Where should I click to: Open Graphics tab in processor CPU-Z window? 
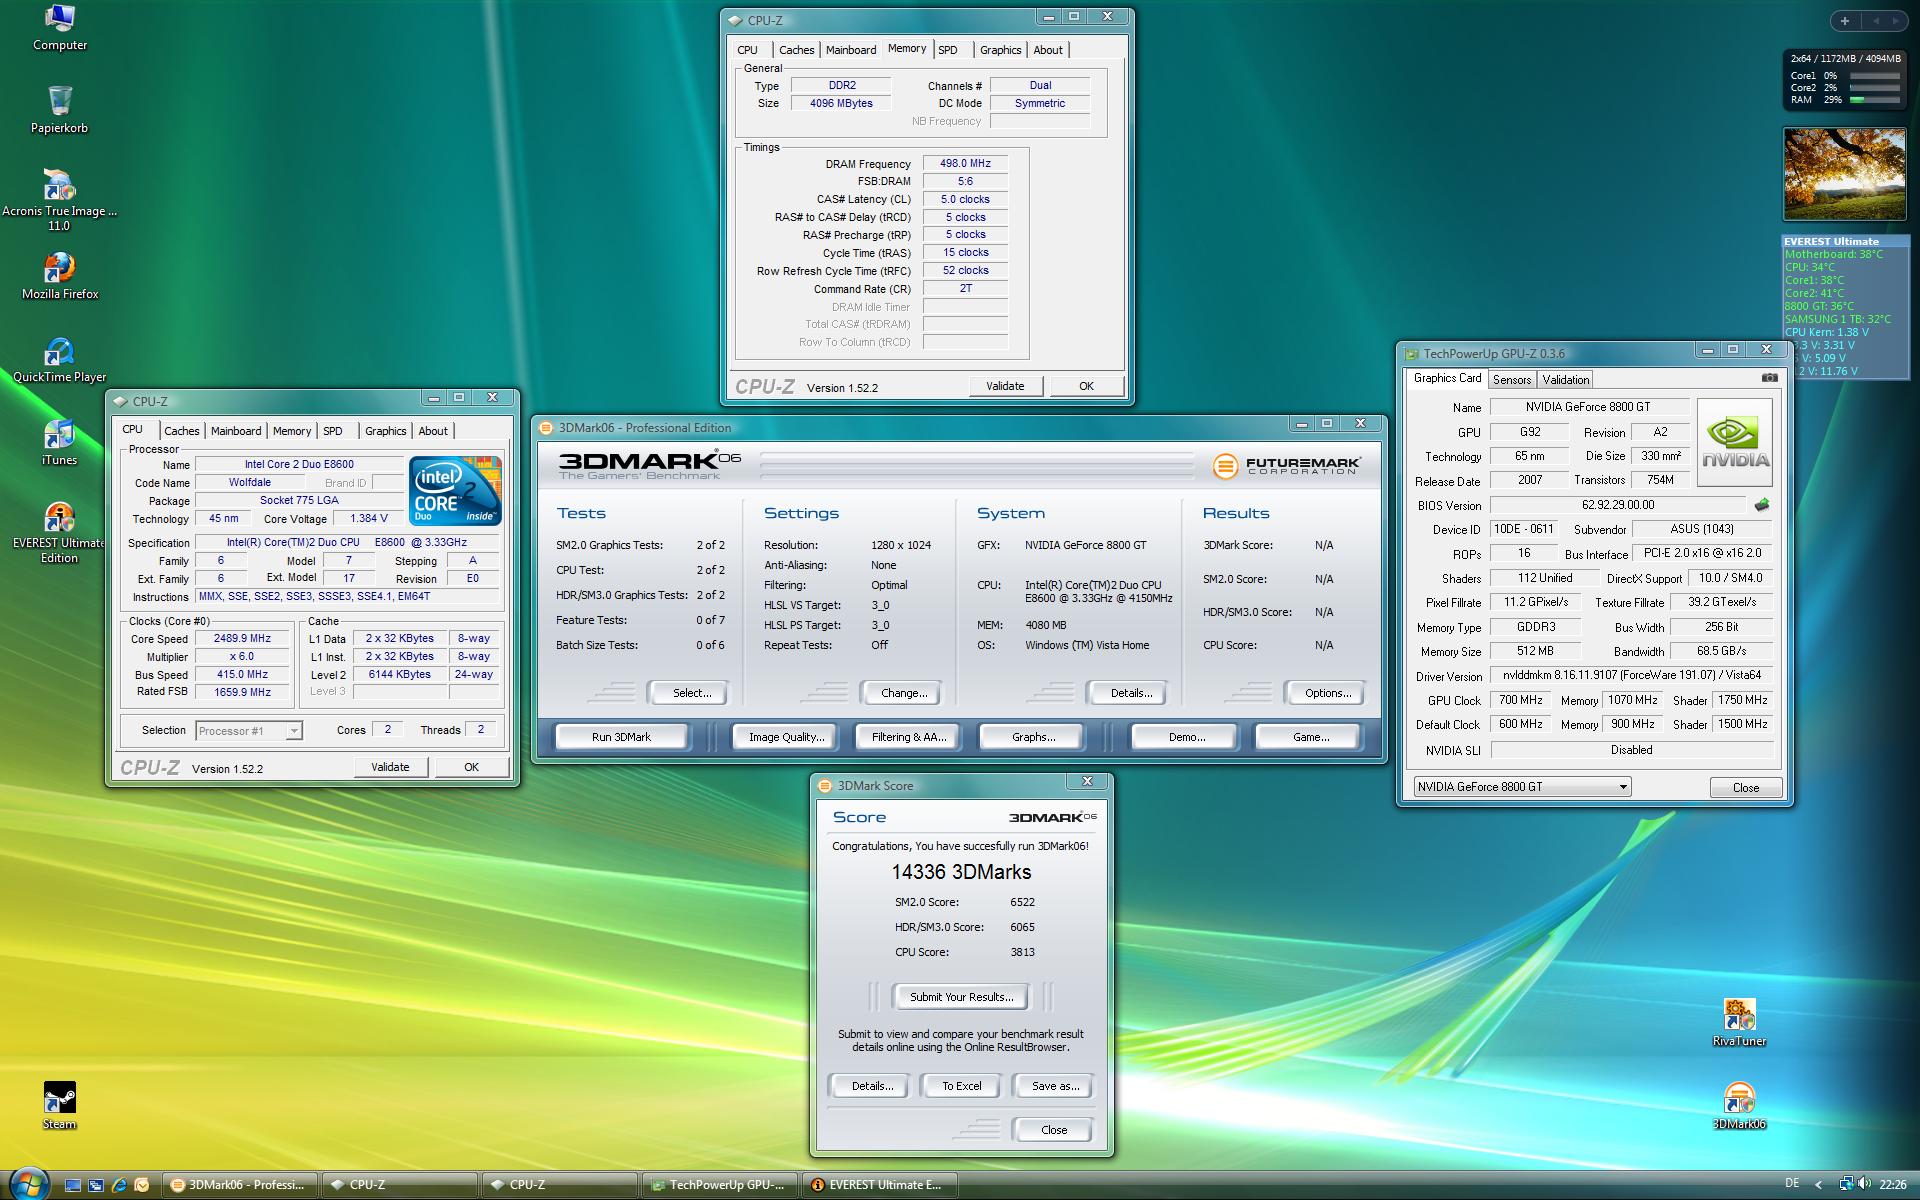pos(385,431)
